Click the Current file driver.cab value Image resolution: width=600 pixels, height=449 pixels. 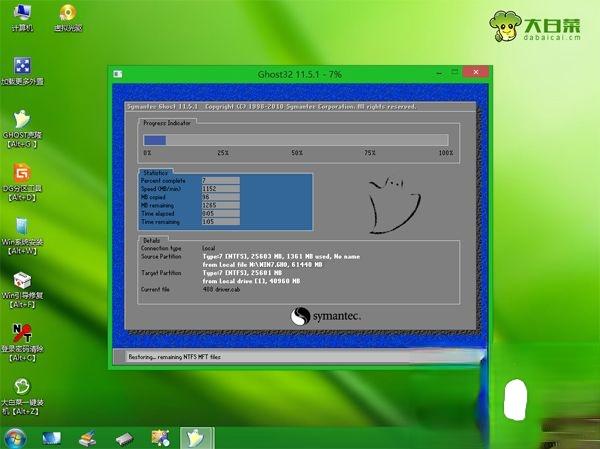click(221, 289)
